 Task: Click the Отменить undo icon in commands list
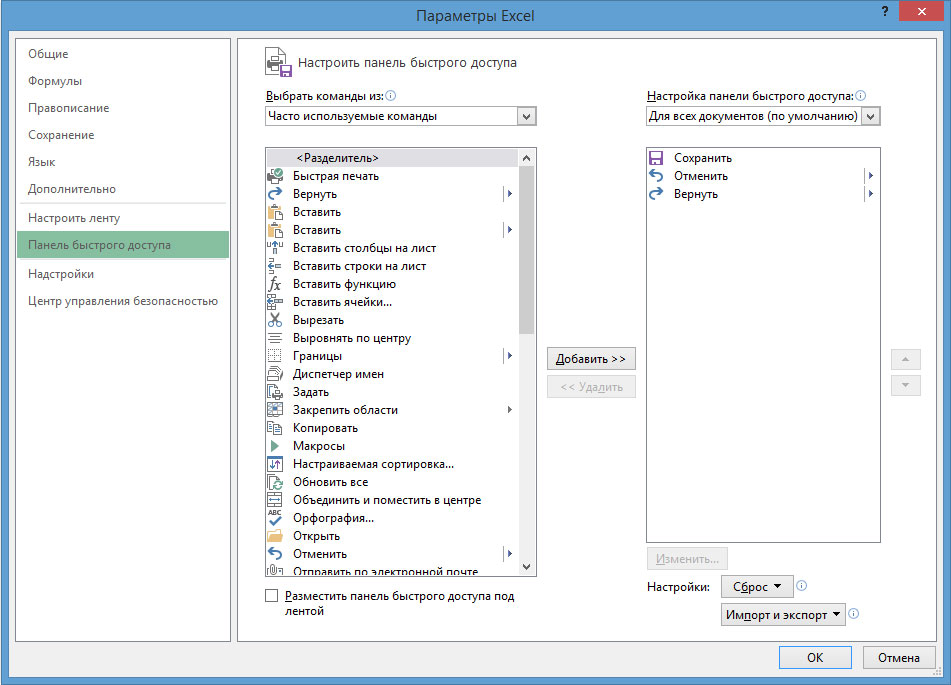pos(275,554)
